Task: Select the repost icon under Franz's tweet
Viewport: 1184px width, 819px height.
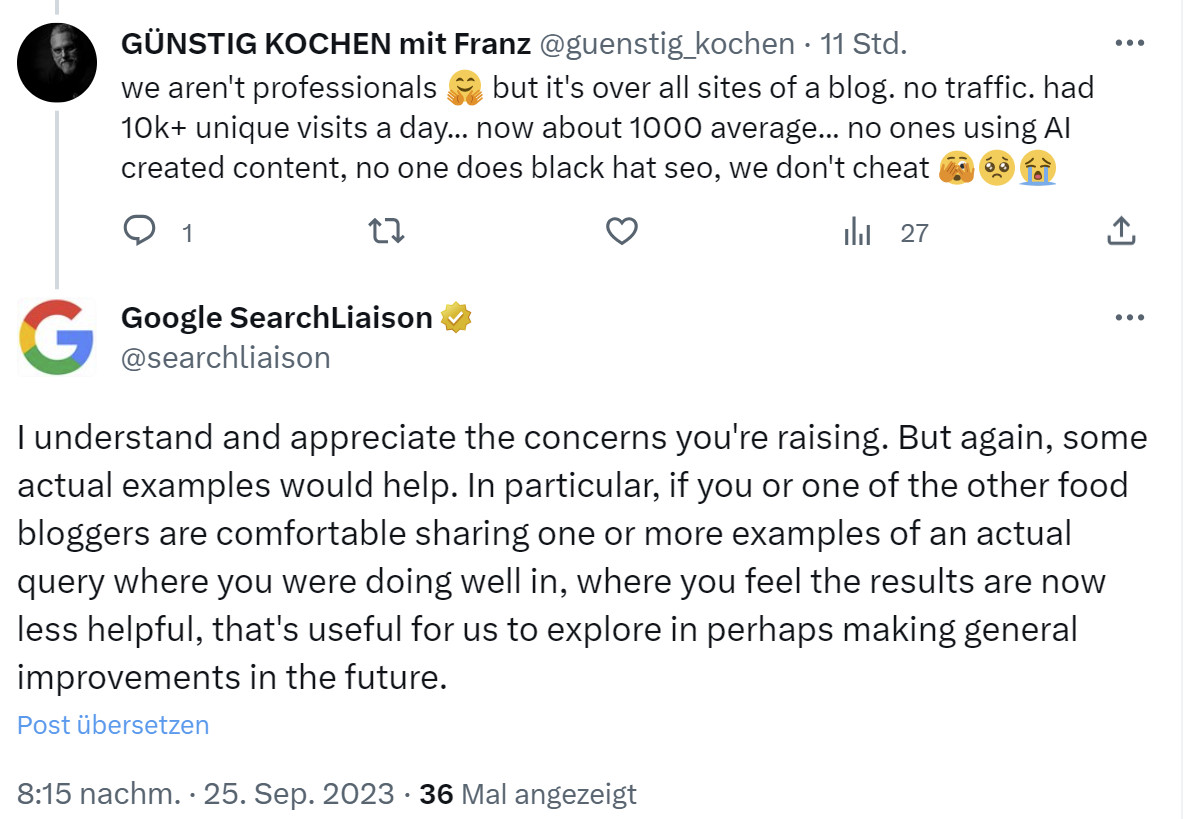Action: click(386, 231)
